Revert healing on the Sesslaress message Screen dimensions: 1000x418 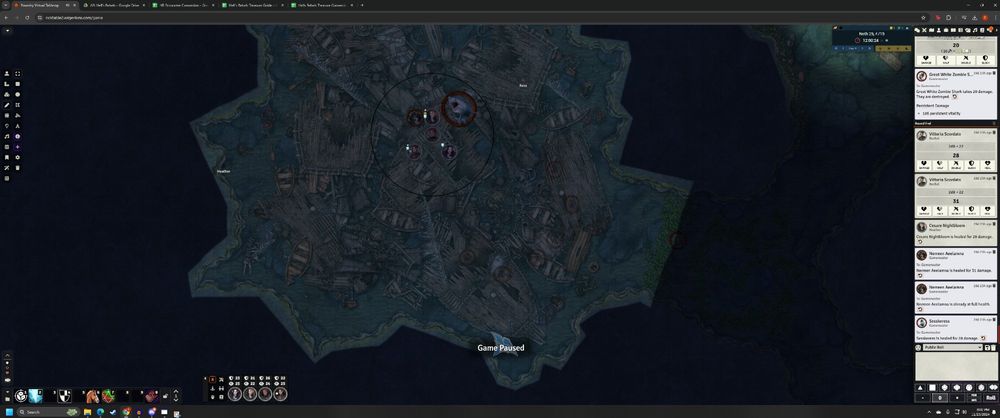[983, 337]
